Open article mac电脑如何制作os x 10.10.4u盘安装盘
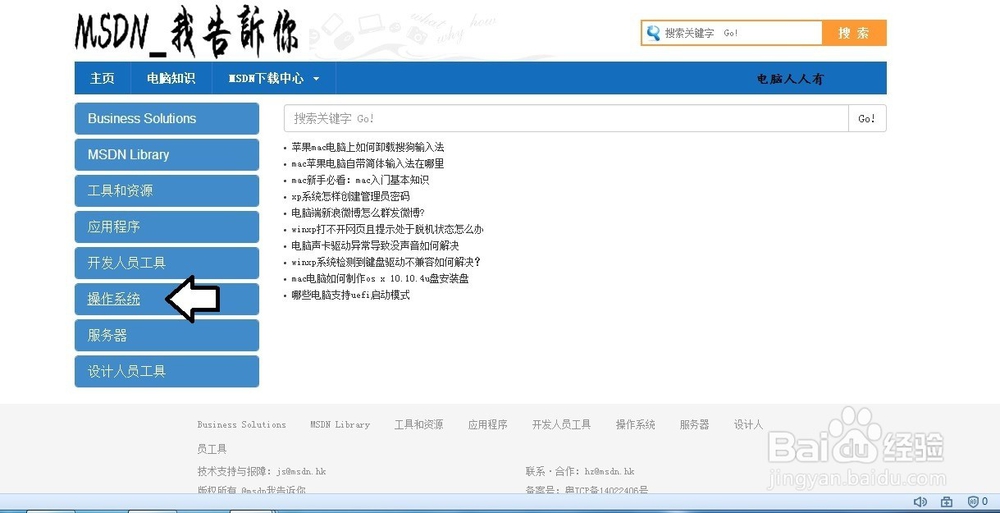This screenshot has height=513, width=1000. [380, 279]
